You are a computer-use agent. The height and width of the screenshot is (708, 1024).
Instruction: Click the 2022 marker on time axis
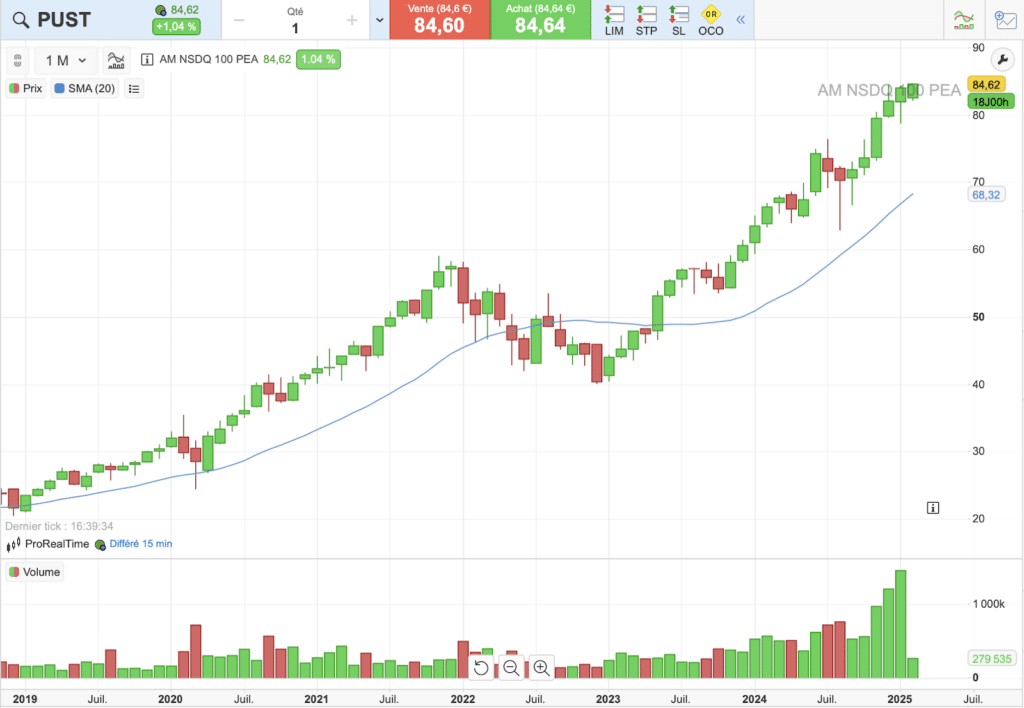coord(462,699)
